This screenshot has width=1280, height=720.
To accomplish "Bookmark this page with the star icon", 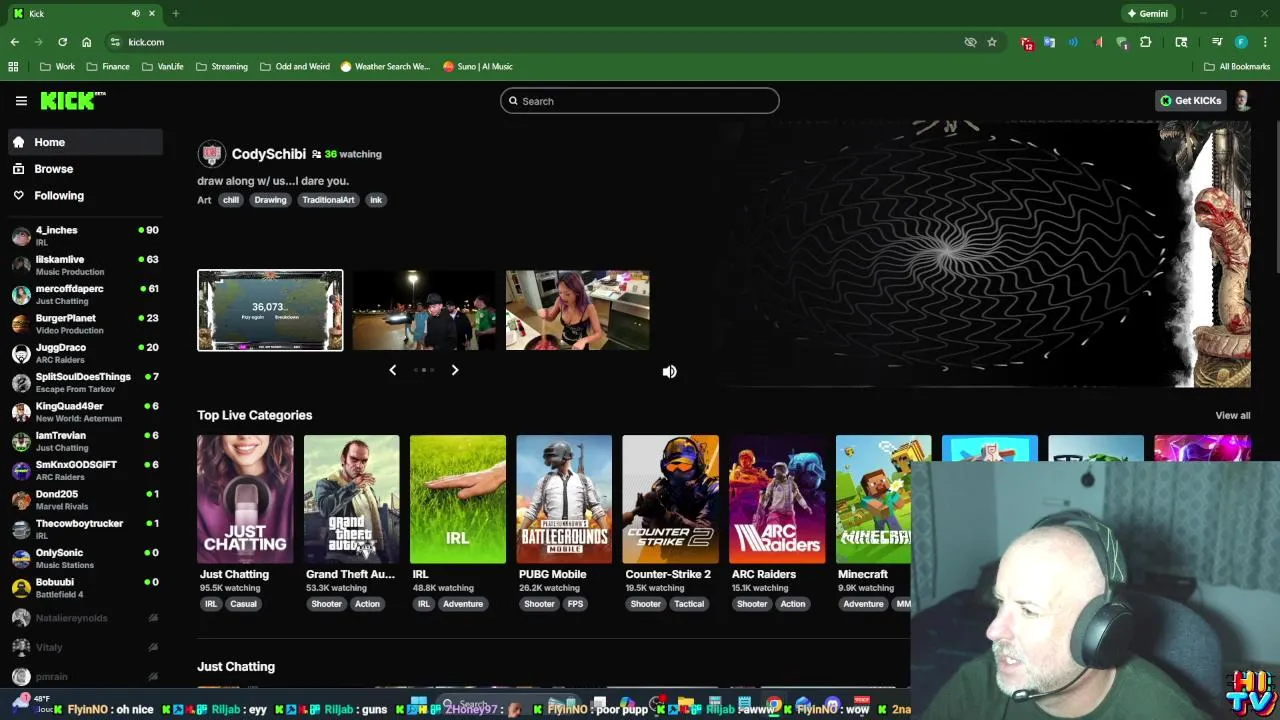I will 992,42.
